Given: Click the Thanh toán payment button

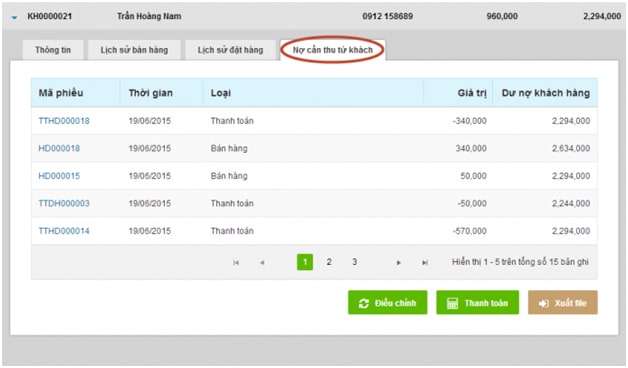Looking at the screenshot, I should (477, 302).
